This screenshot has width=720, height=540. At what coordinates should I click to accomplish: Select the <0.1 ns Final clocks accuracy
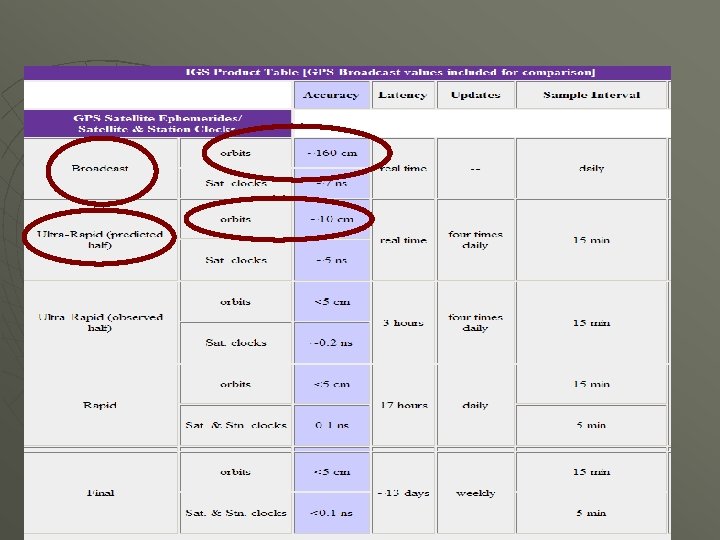(332, 513)
